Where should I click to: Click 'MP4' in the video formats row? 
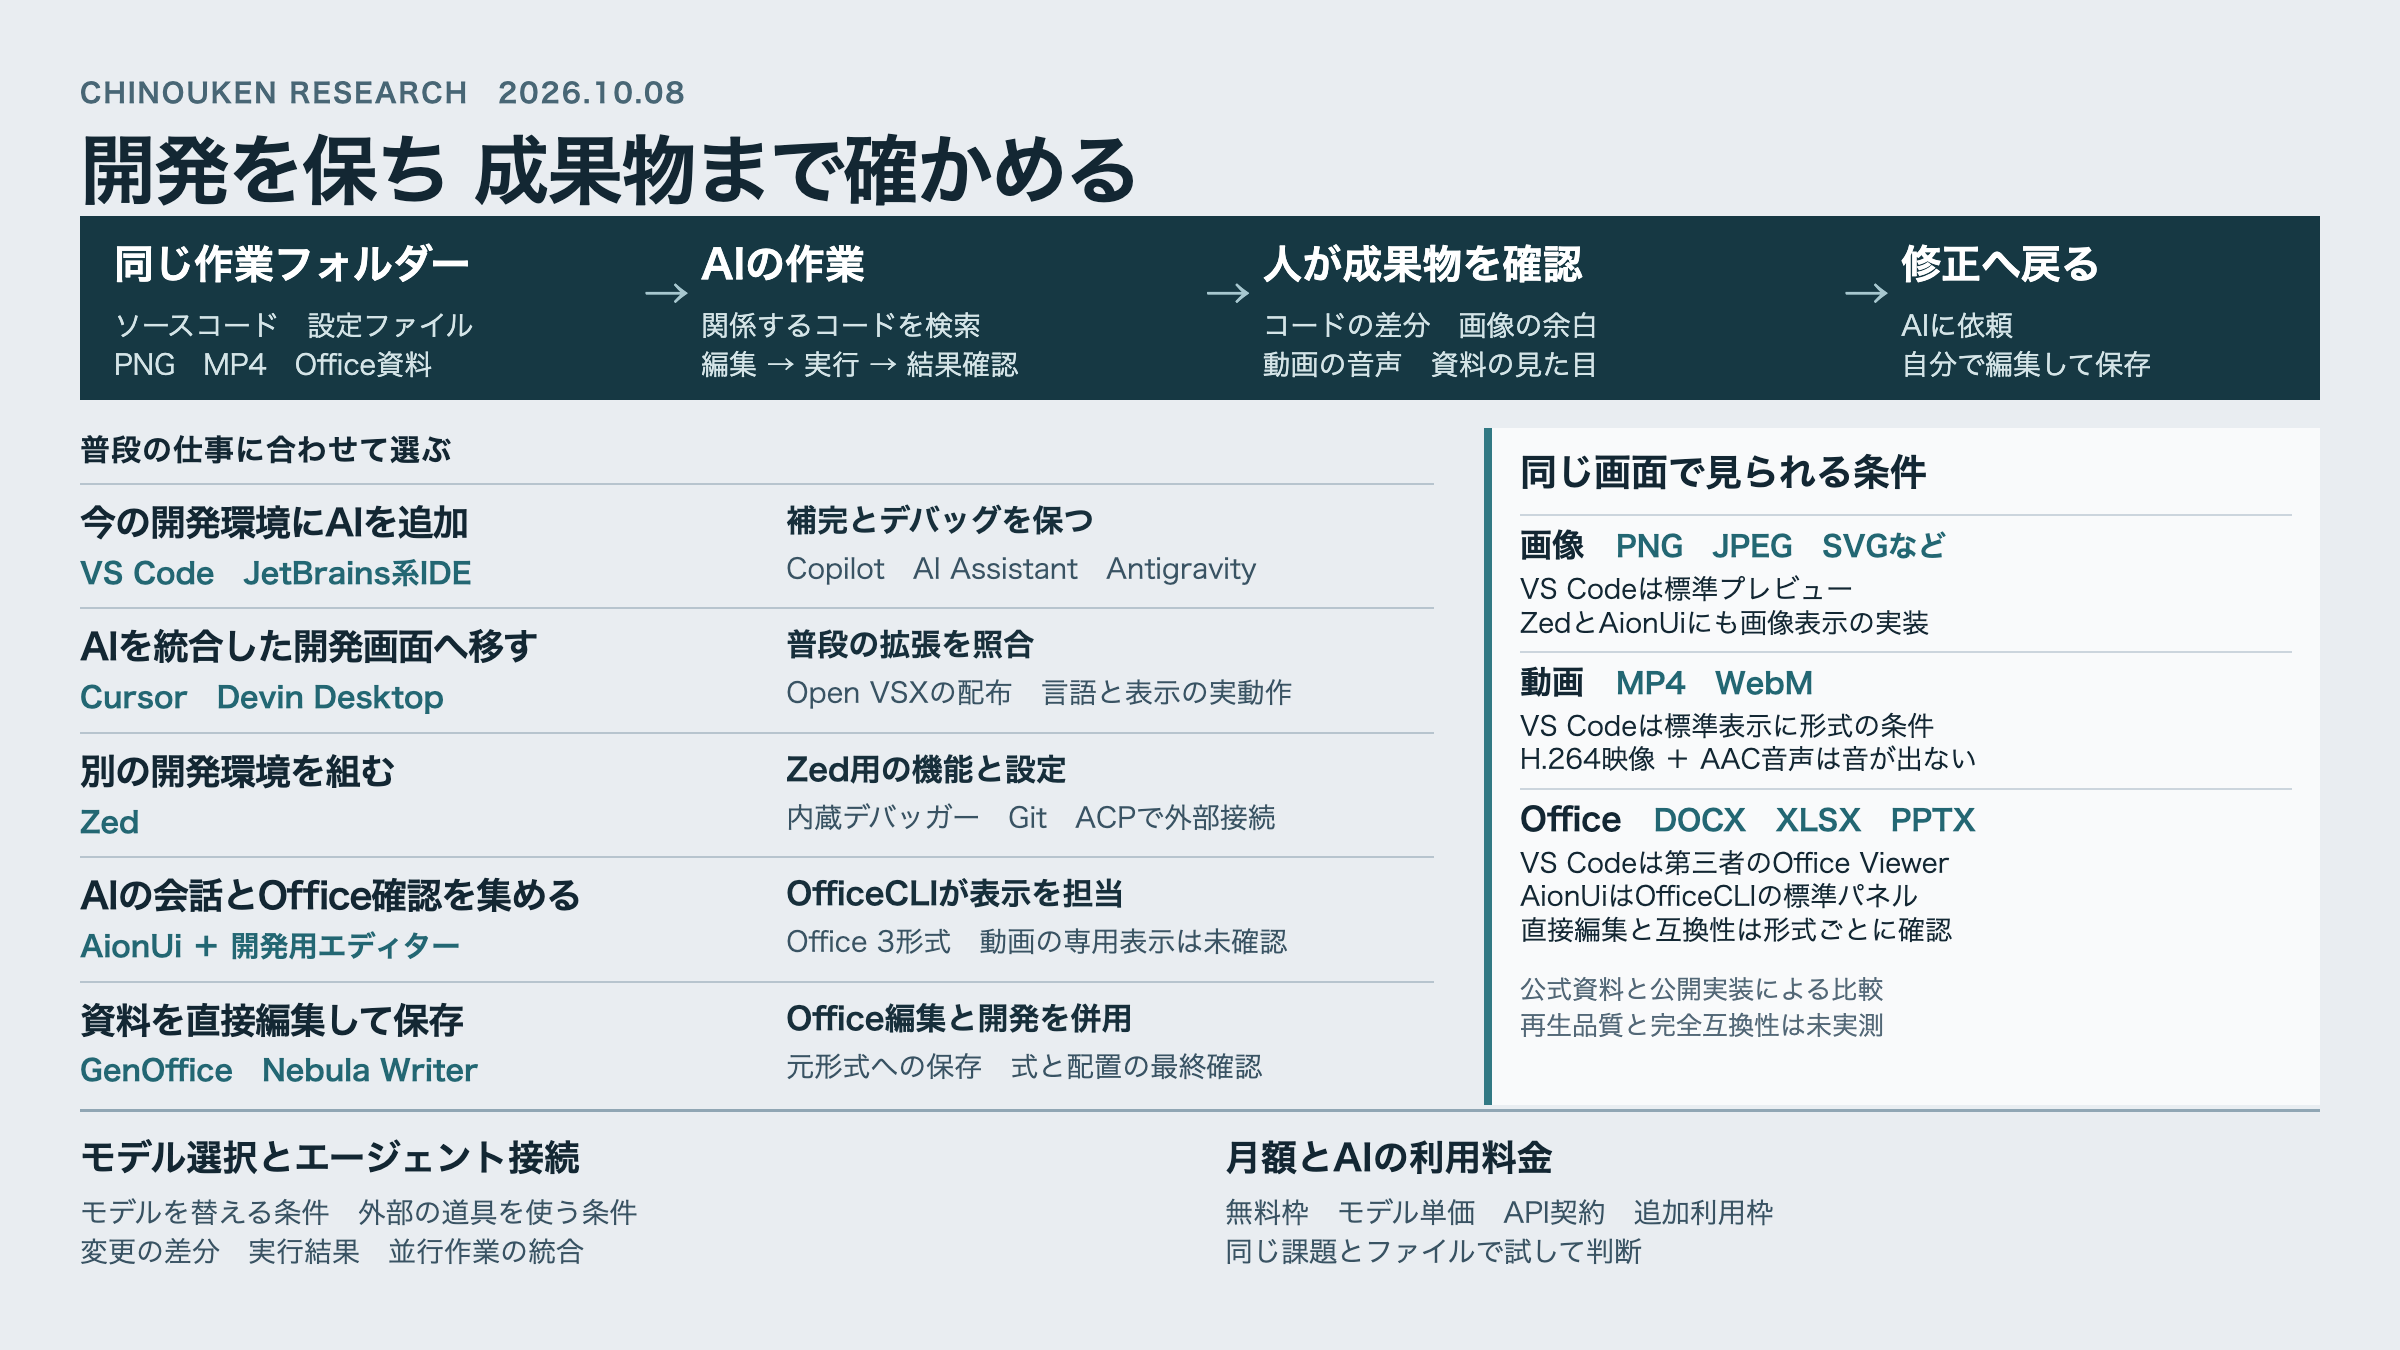pyautogui.click(x=1650, y=683)
